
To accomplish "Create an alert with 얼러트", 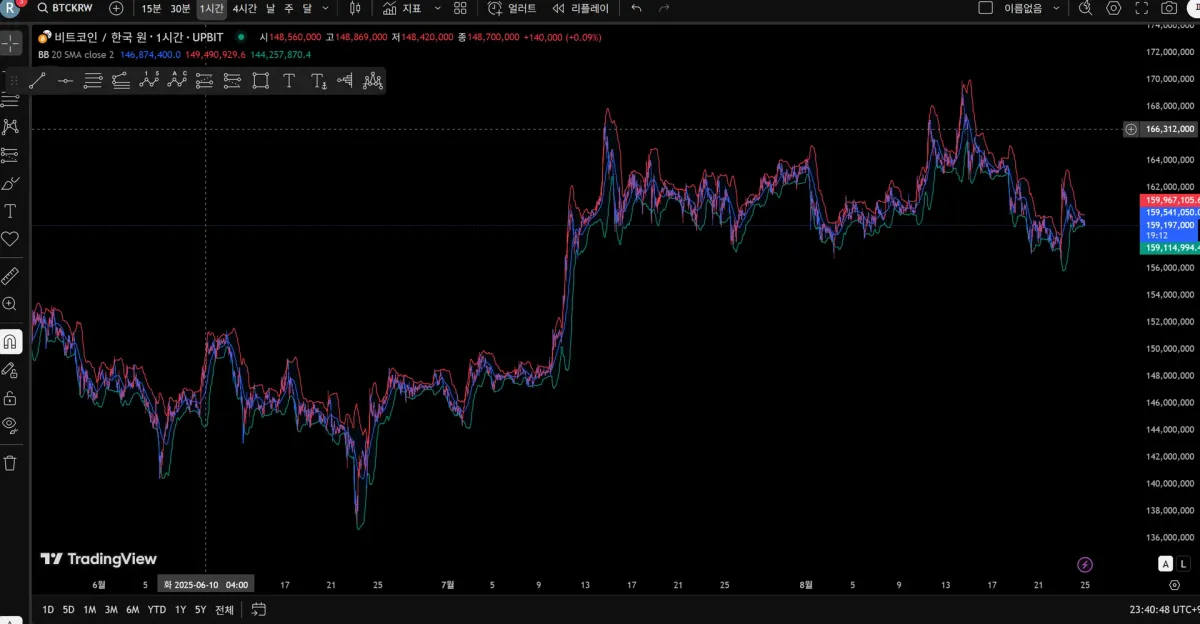I will (512, 8).
